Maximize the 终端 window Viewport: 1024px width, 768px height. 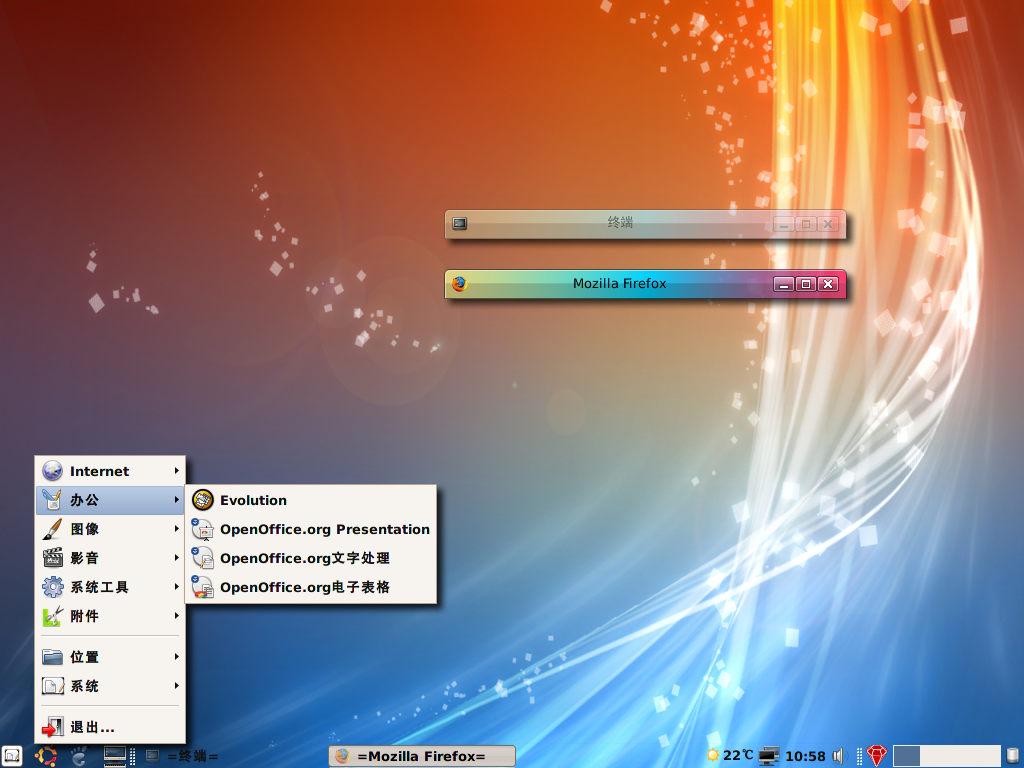pyautogui.click(x=806, y=224)
